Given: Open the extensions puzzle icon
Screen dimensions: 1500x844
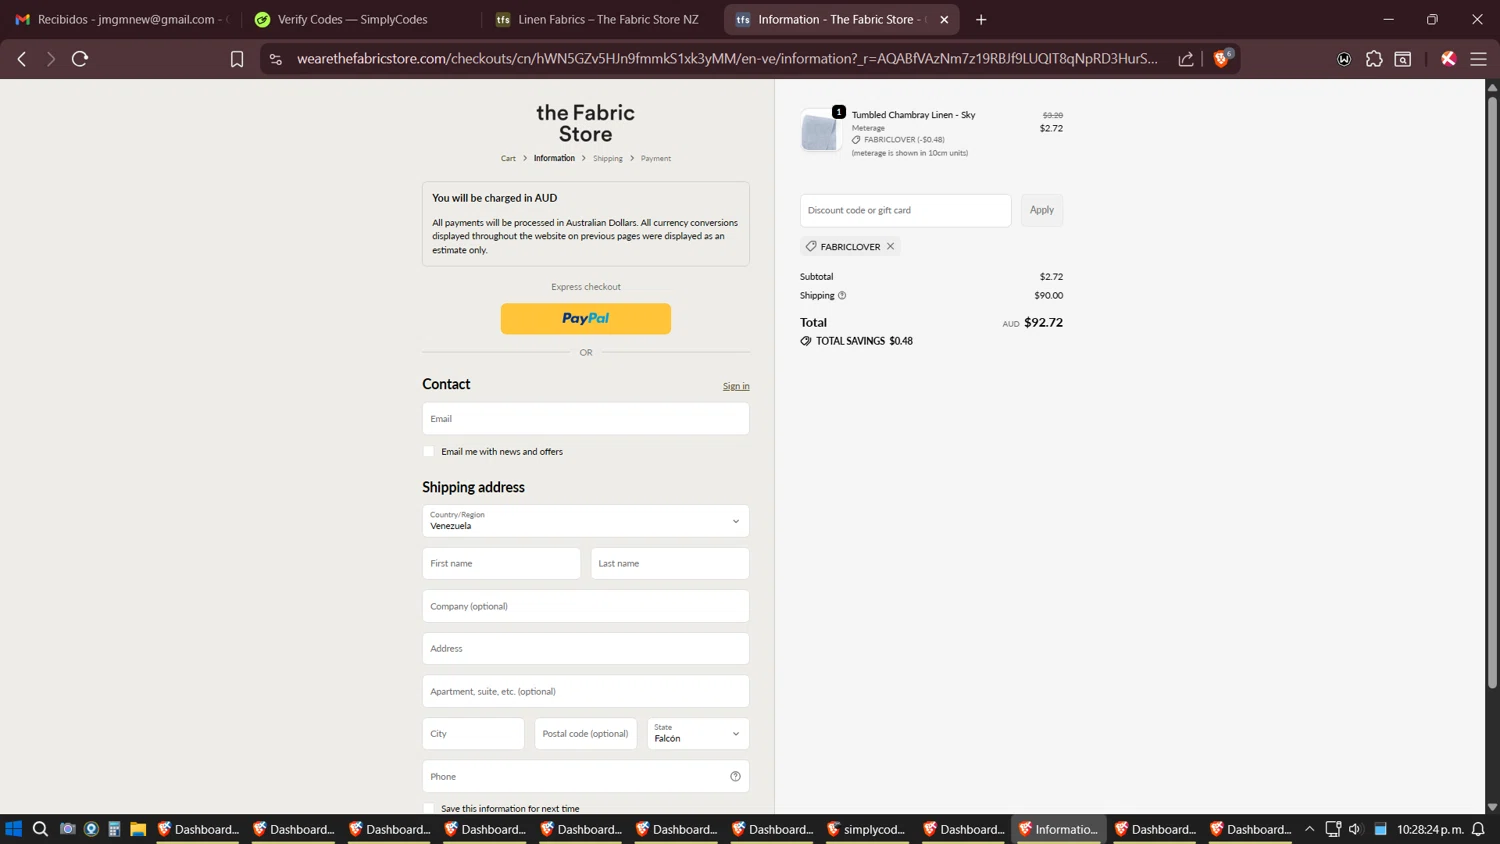Looking at the screenshot, I should pos(1374,59).
